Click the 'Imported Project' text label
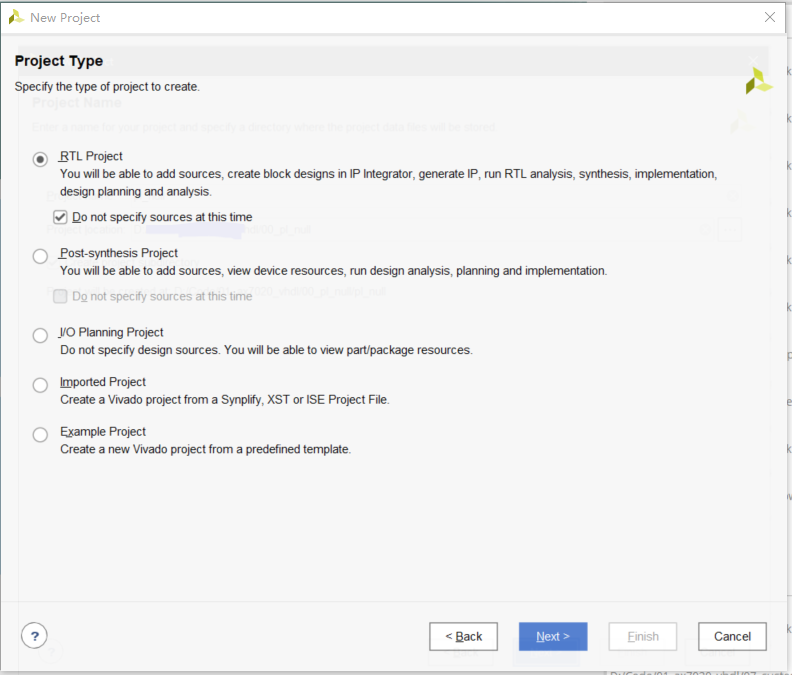Image resolution: width=792 pixels, height=675 pixels. click(103, 382)
